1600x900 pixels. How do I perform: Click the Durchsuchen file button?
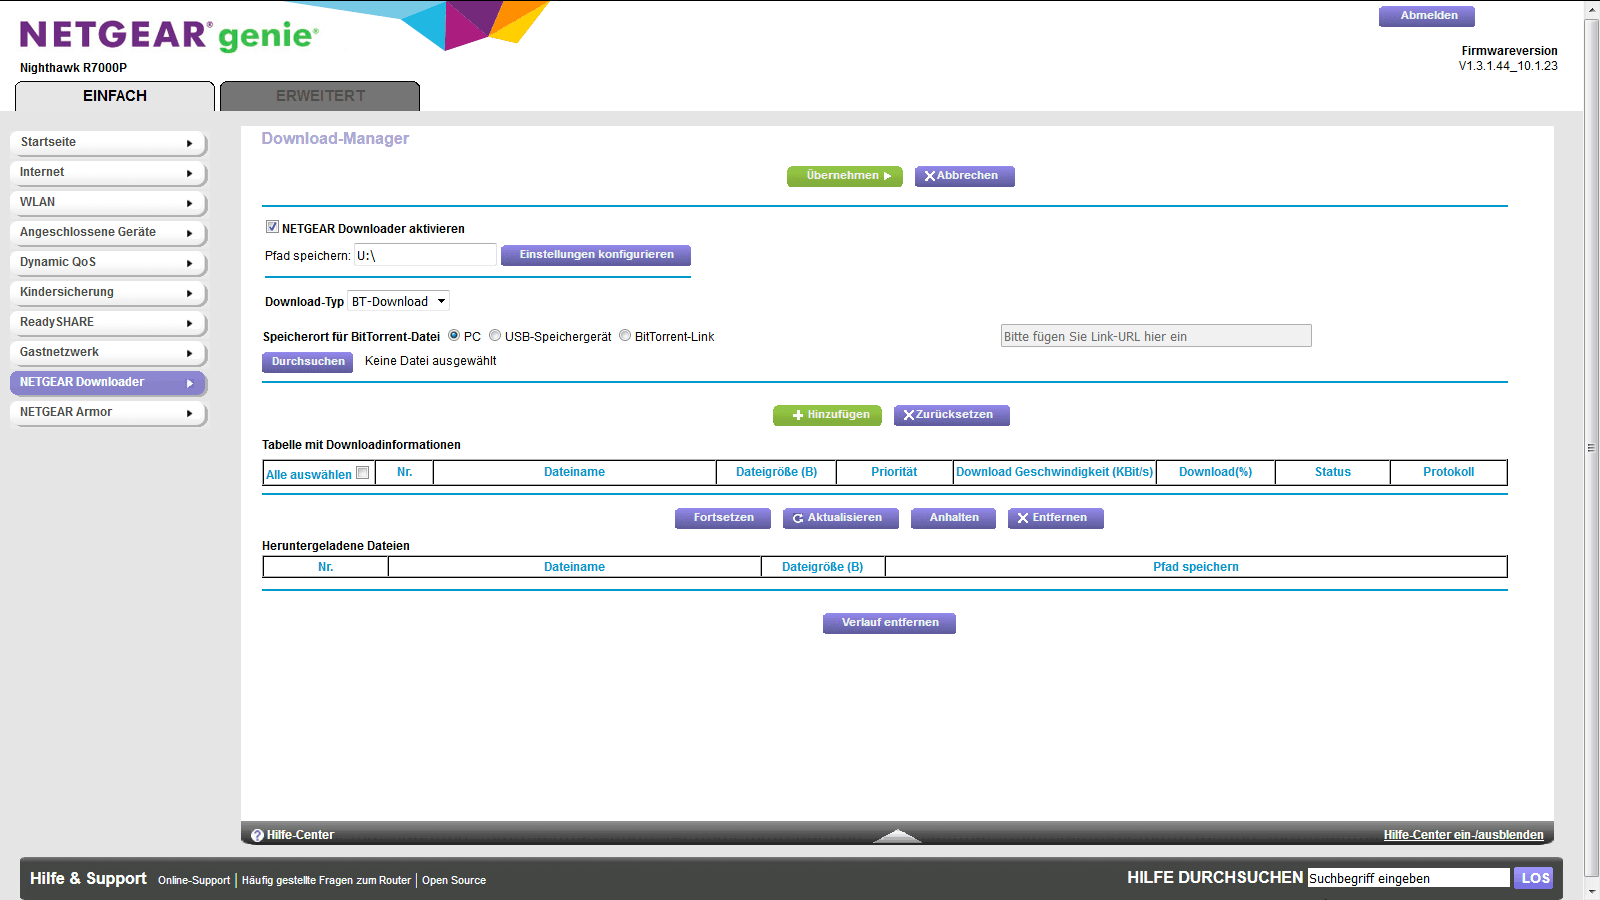(308, 362)
